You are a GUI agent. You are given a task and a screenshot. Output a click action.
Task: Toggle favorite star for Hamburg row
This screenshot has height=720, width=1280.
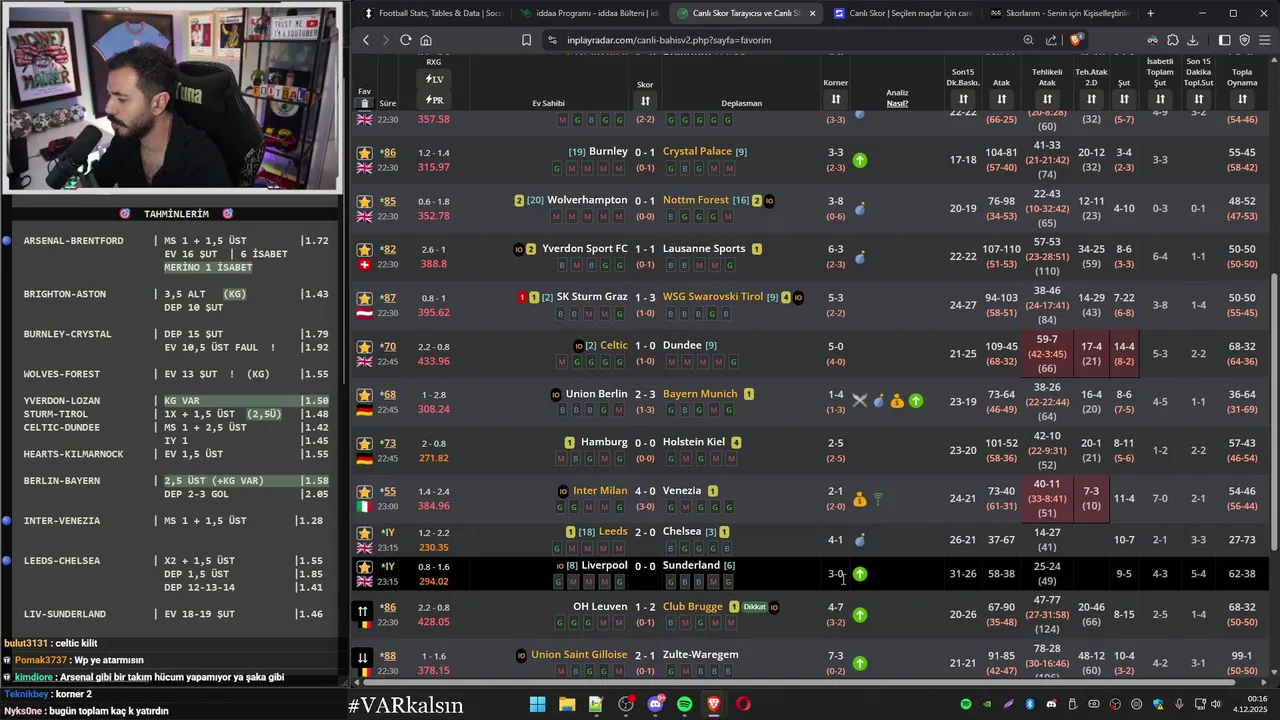(364, 444)
